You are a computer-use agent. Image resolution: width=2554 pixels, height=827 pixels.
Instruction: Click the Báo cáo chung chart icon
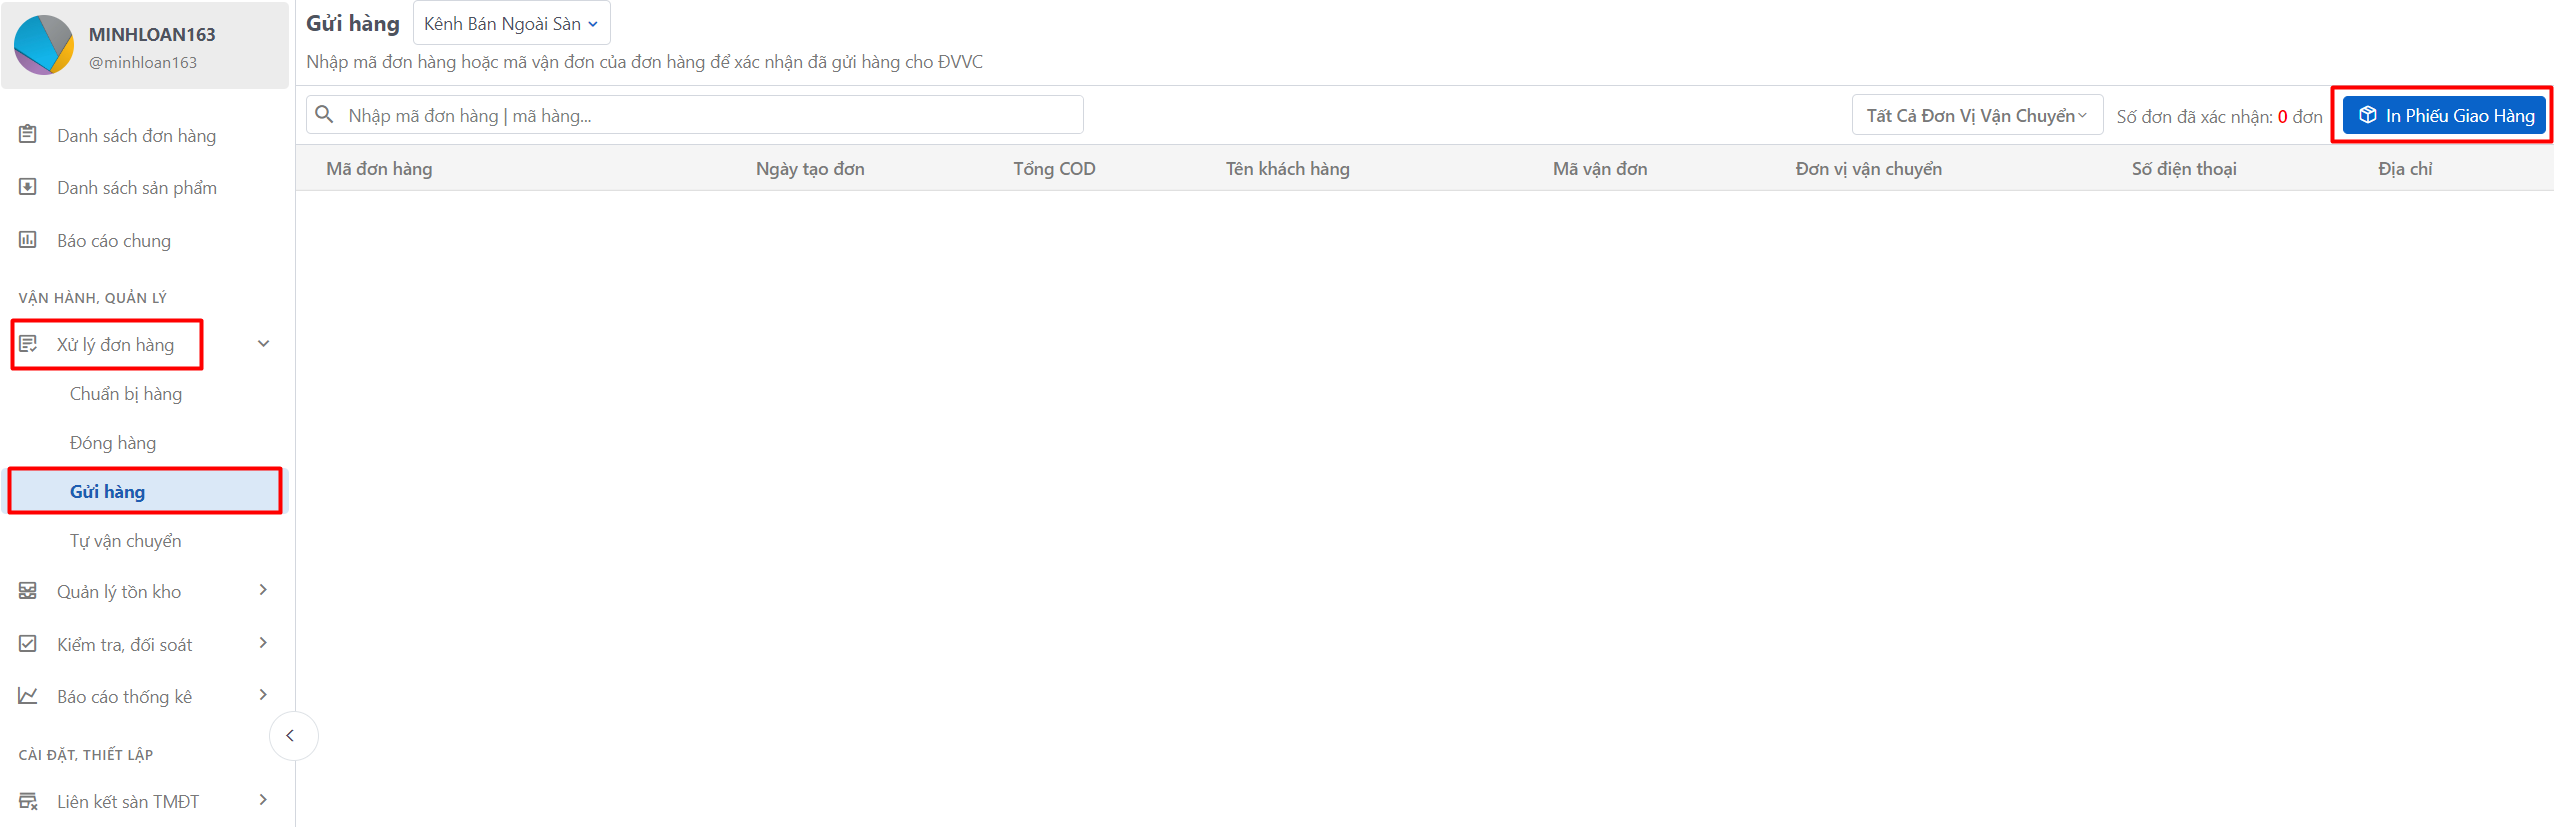(28, 240)
